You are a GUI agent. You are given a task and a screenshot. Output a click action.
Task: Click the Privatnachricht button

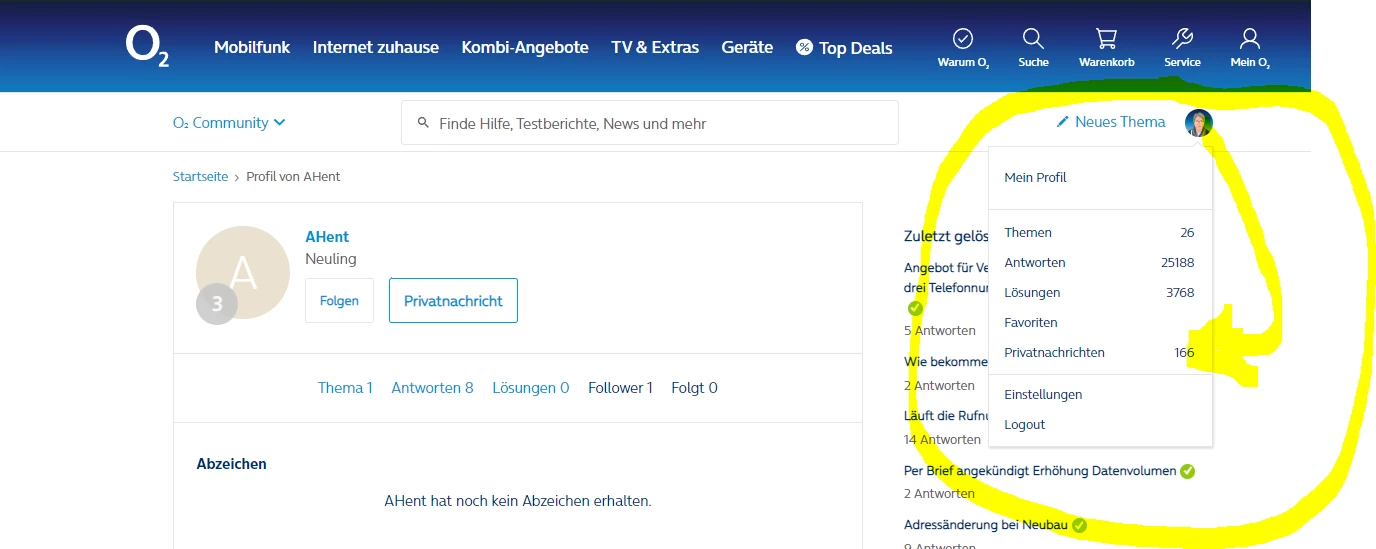point(453,300)
